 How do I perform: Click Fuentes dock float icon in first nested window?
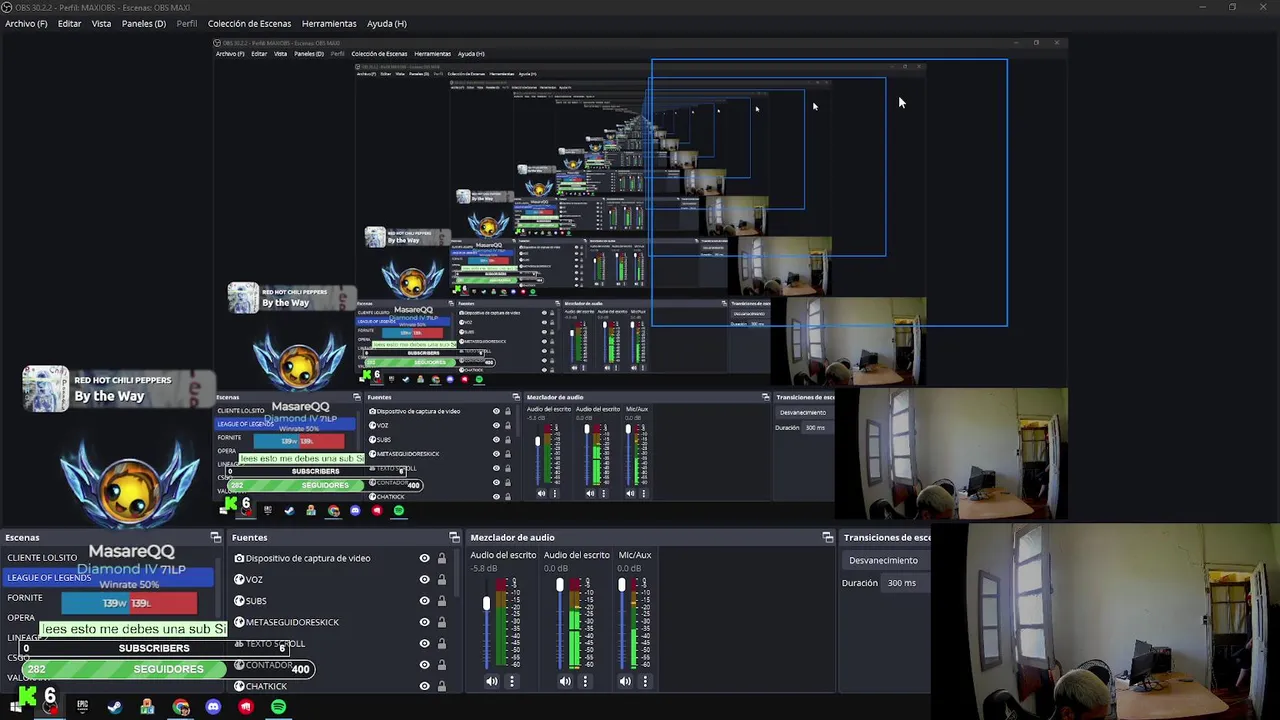517,397
